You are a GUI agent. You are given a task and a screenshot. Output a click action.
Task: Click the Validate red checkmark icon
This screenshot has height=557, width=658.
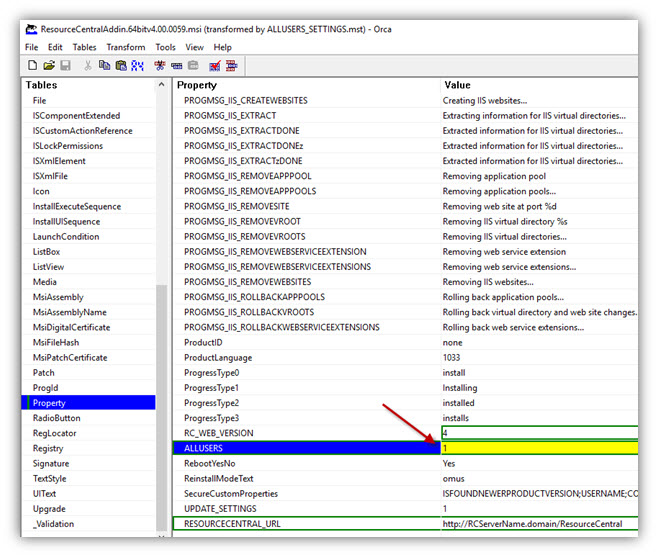click(x=215, y=65)
